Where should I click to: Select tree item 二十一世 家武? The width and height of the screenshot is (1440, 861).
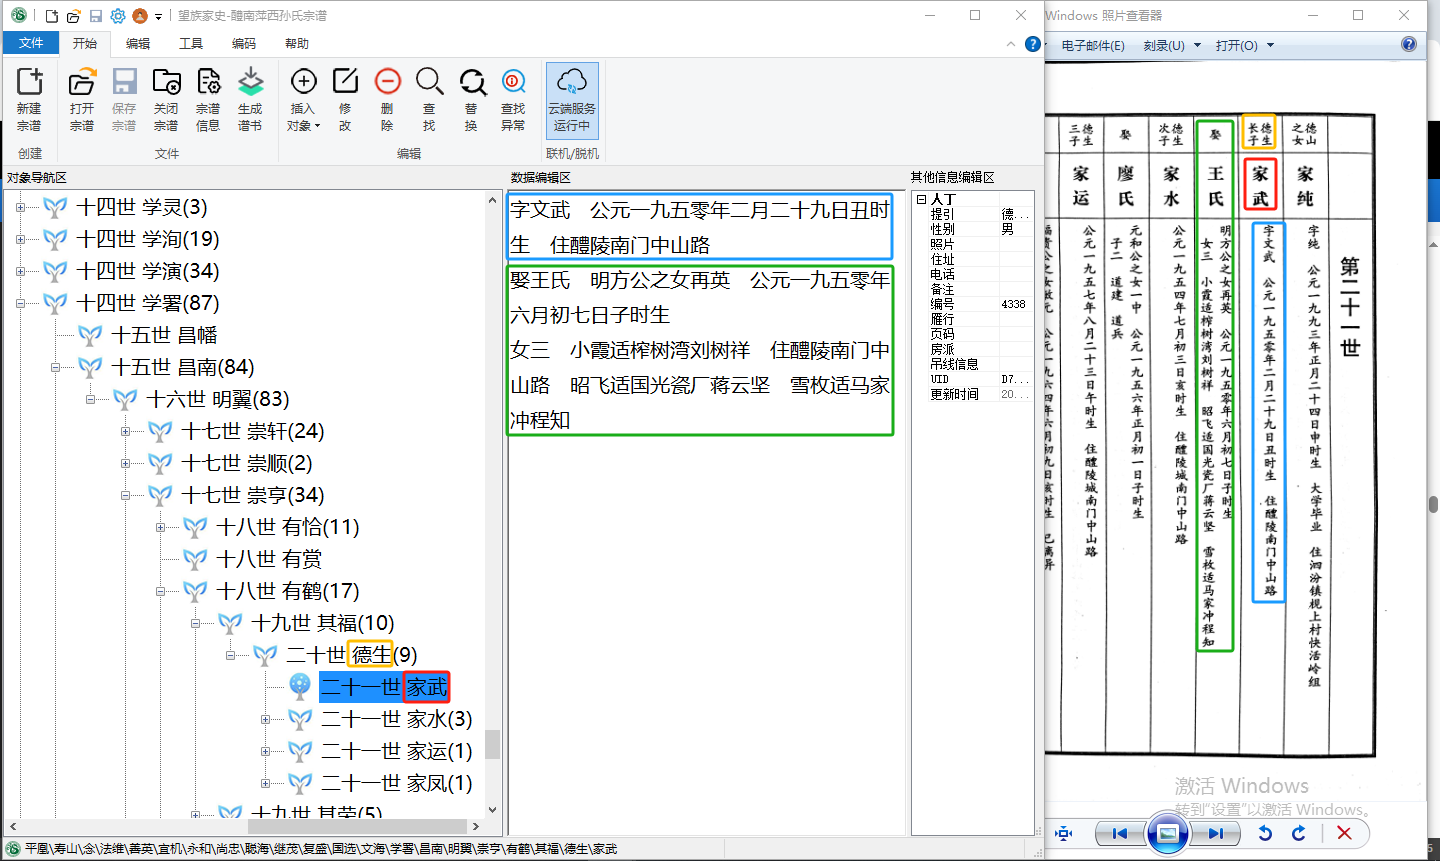pyautogui.click(x=385, y=687)
